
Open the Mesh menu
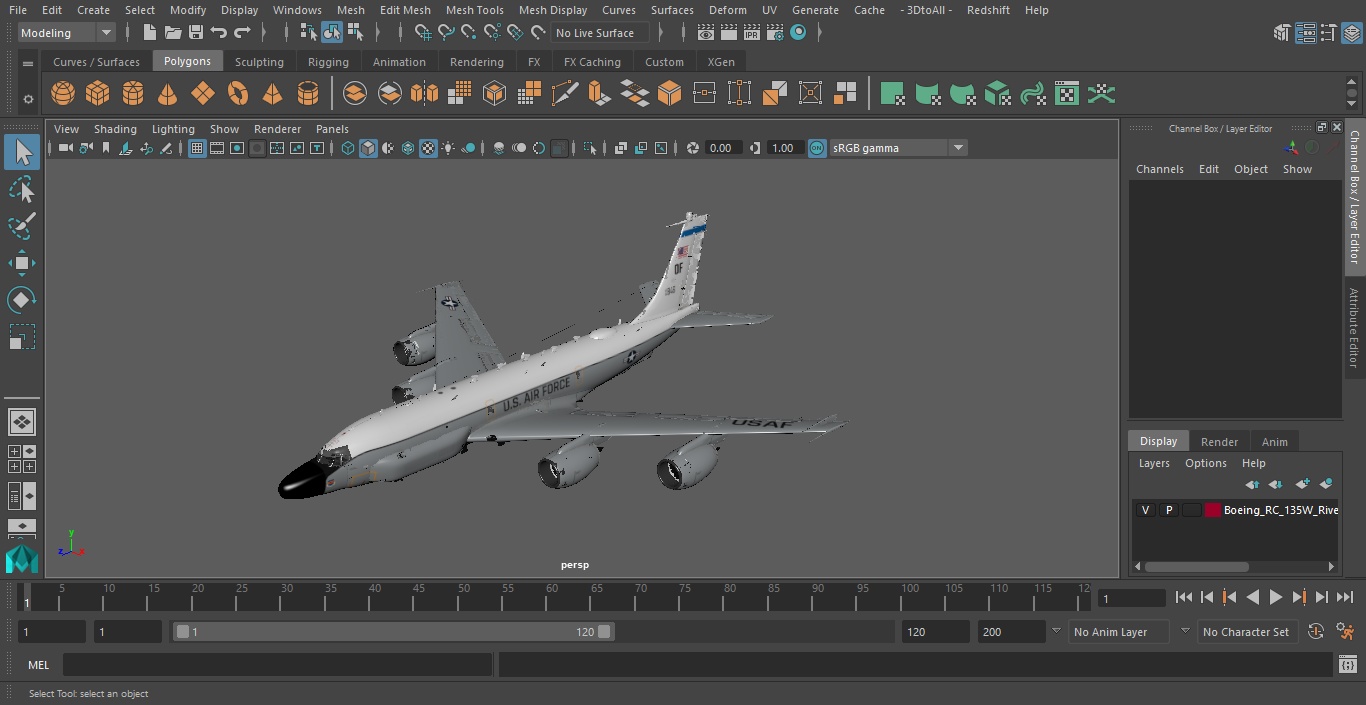click(350, 10)
